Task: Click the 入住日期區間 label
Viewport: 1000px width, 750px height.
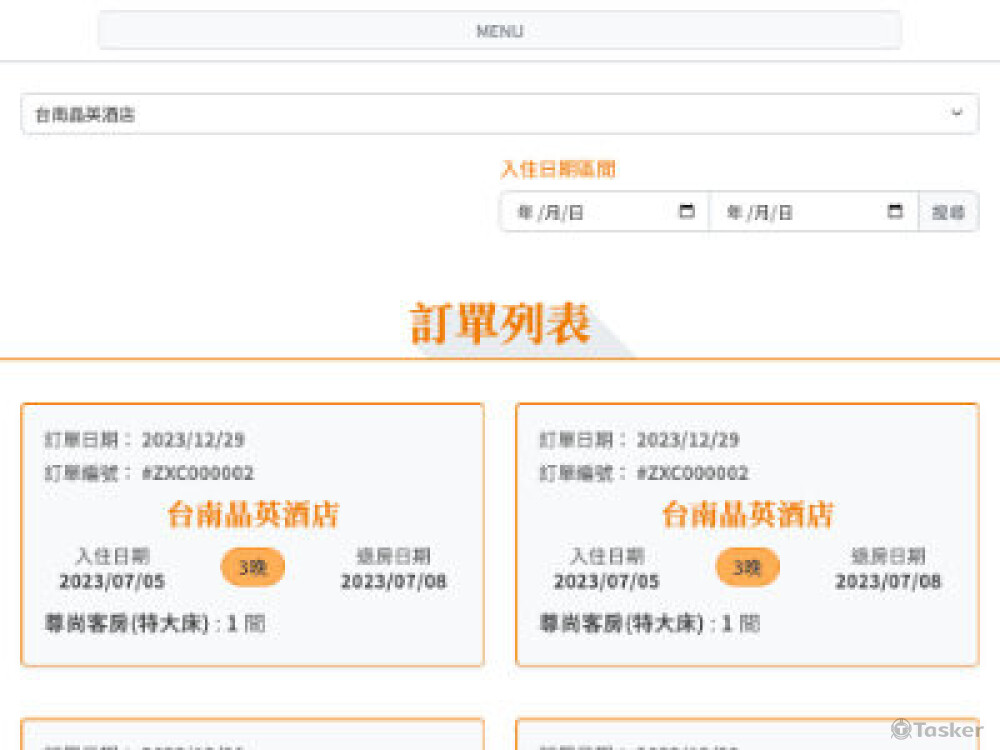Action: click(558, 169)
